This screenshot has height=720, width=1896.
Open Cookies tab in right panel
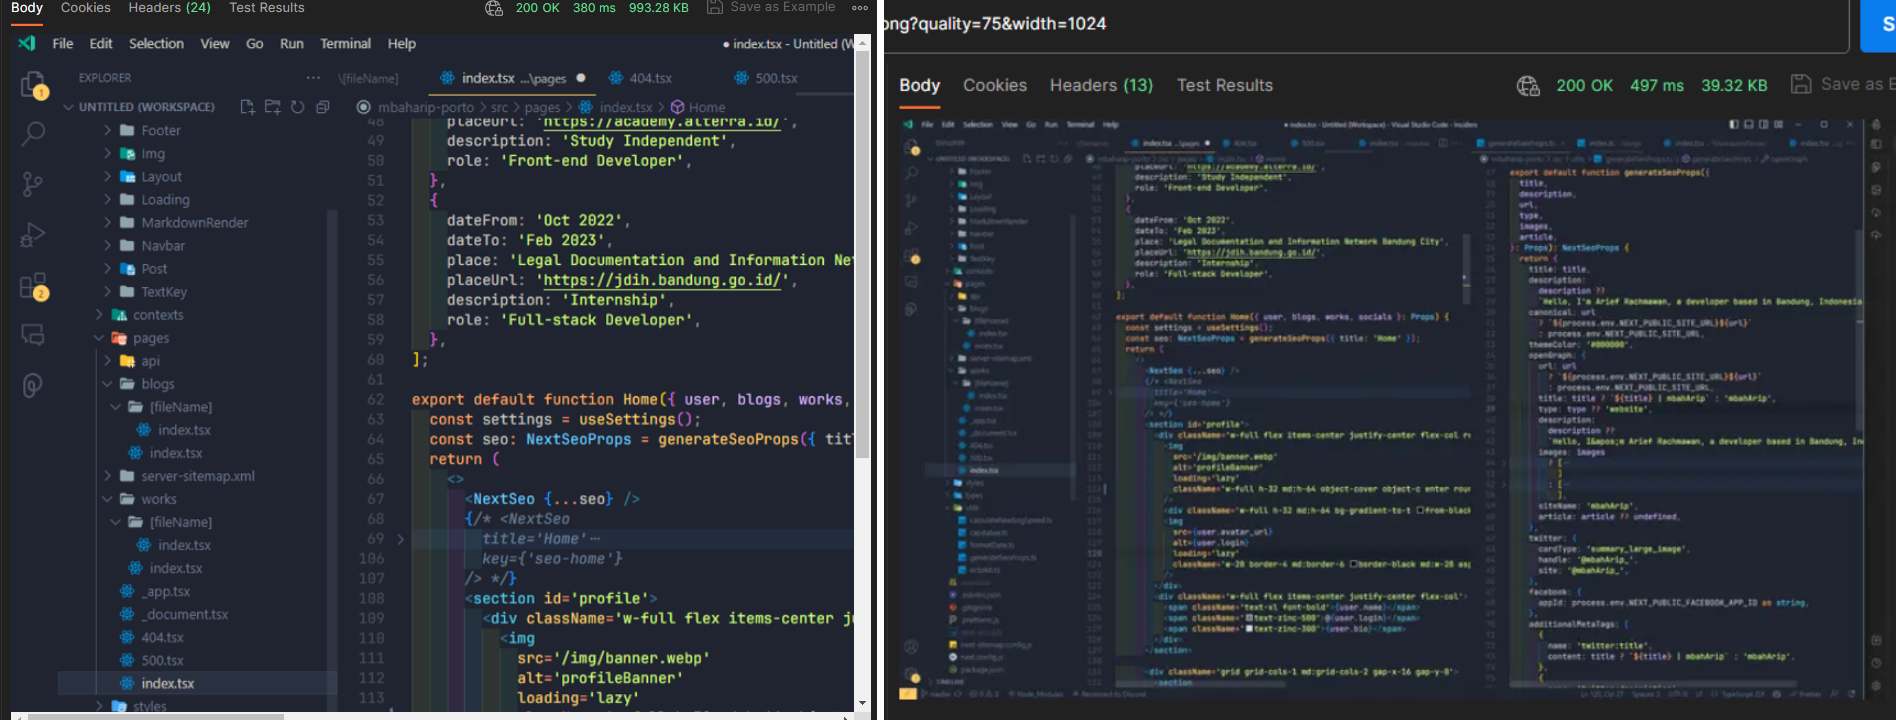click(995, 86)
